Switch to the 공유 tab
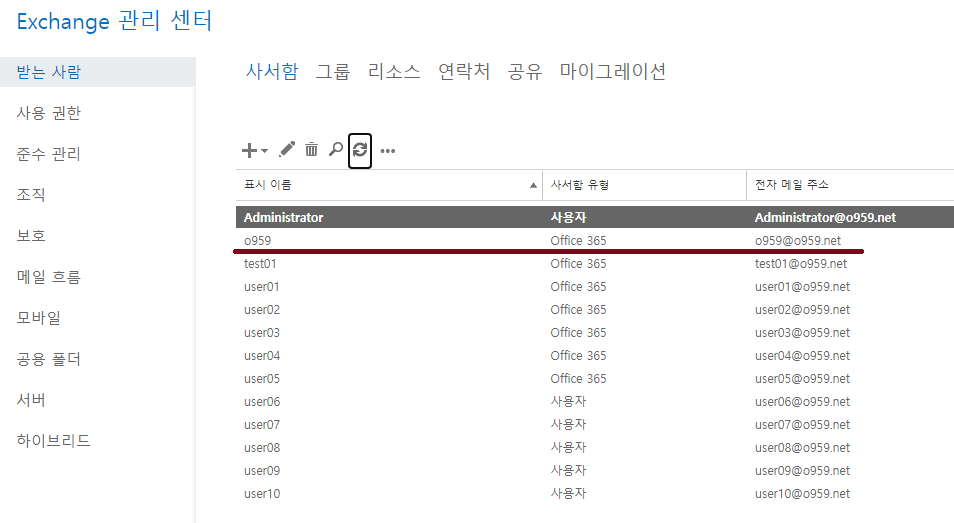 pyautogui.click(x=525, y=71)
